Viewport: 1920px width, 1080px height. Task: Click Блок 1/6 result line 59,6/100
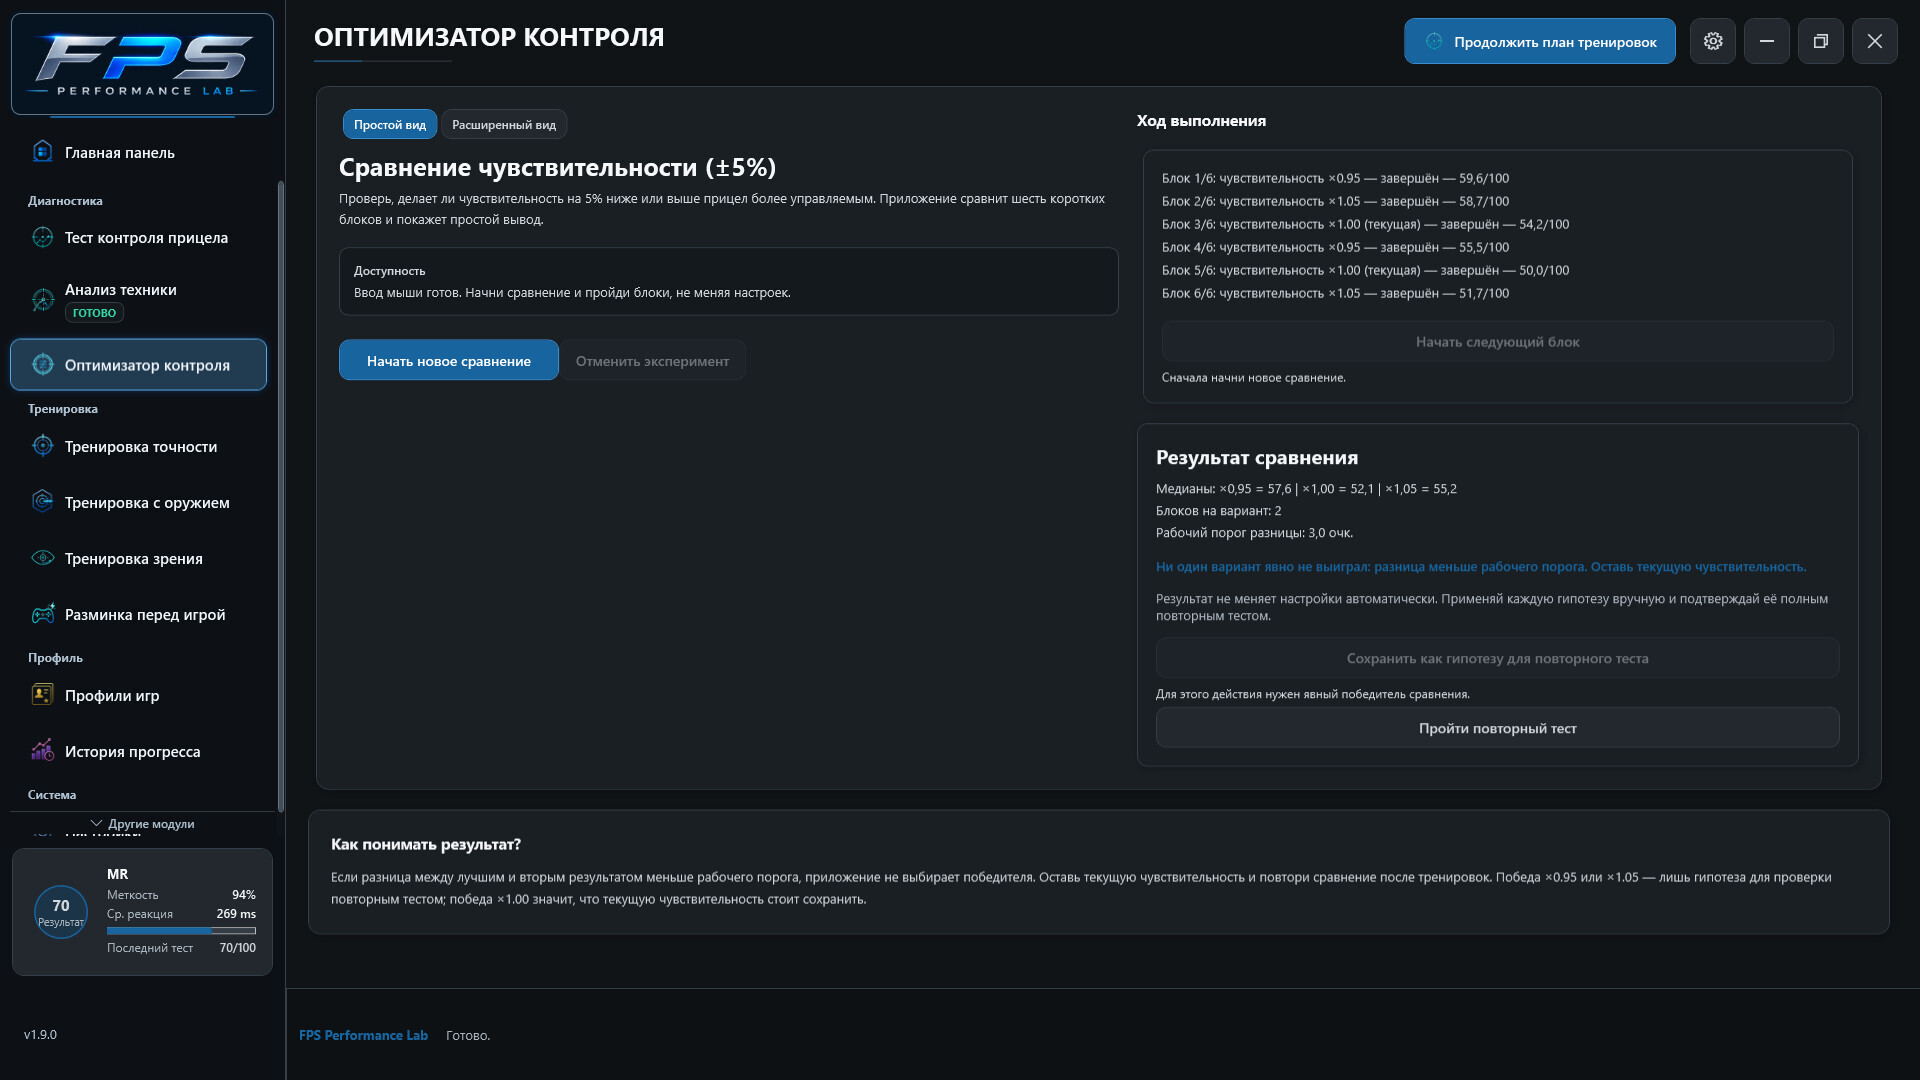pyautogui.click(x=1335, y=178)
